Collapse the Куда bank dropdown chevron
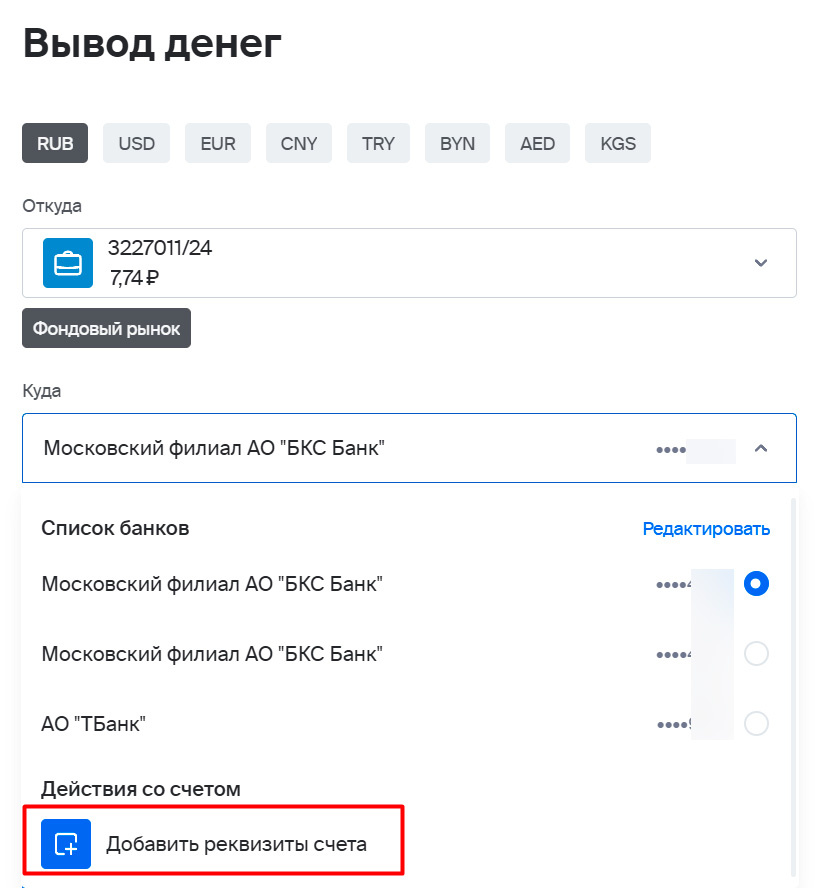Viewport: 817px width, 888px height. pyautogui.click(x=761, y=448)
